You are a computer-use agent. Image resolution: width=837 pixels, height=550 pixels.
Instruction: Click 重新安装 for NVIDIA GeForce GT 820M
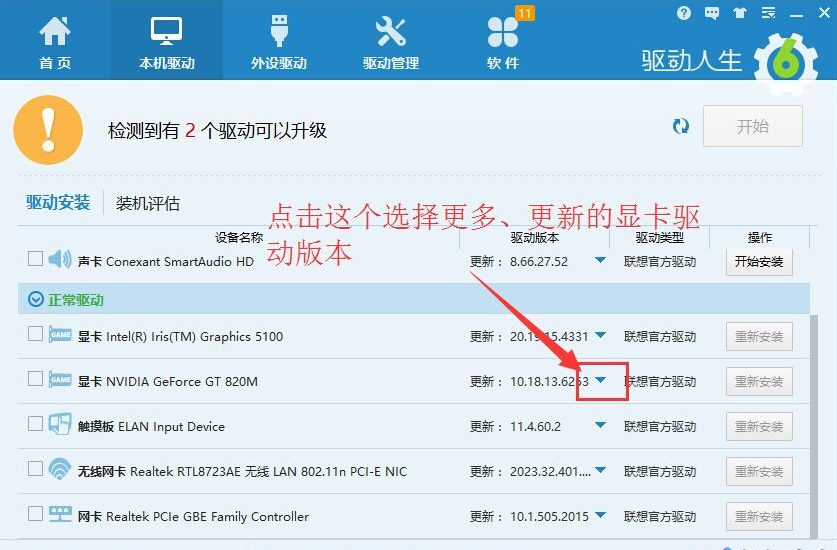[x=759, y=382]
